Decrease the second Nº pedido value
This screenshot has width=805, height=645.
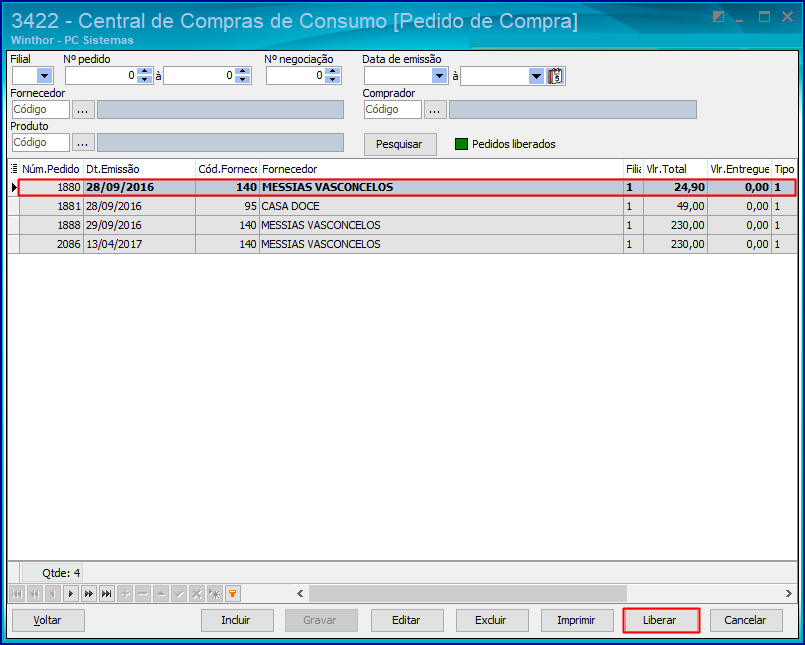point(243,80)
